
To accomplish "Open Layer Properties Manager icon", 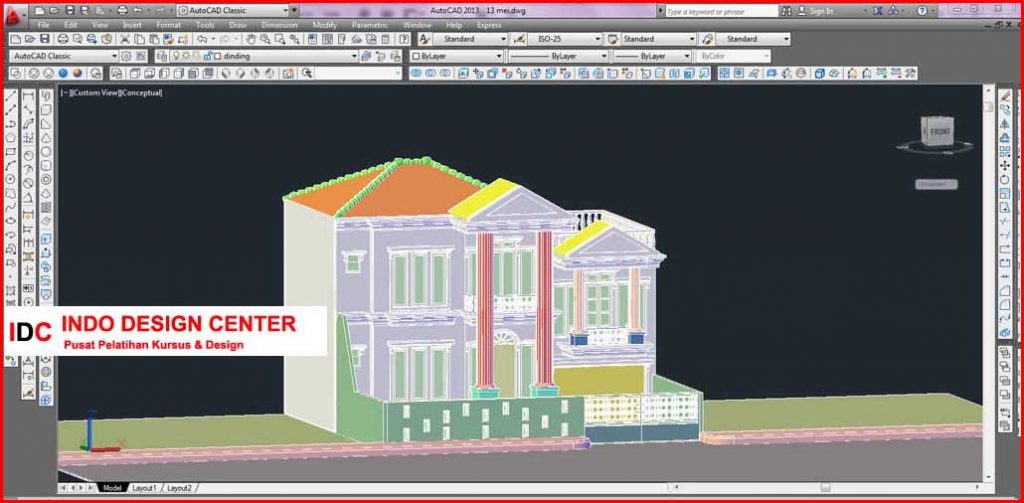I will point(160,56).
